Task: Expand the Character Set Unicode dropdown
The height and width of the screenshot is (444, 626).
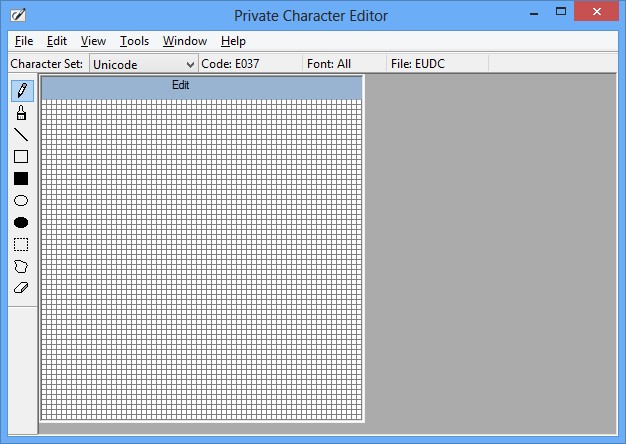Action: coord(144,64)
